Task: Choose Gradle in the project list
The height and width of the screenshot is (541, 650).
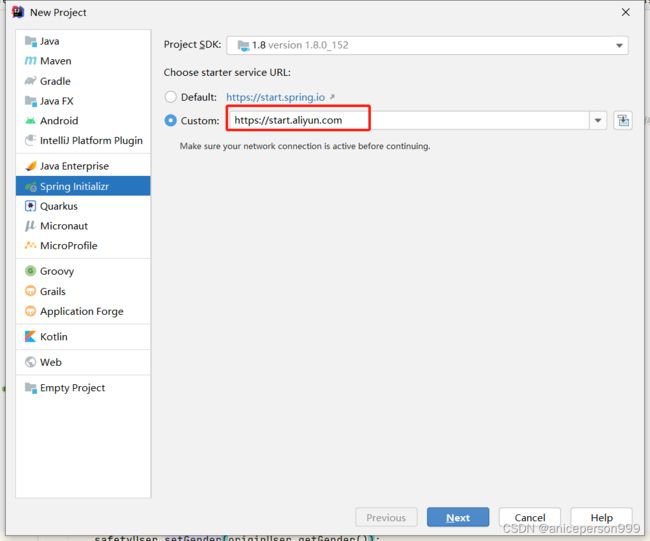Action: pos(83,81)
